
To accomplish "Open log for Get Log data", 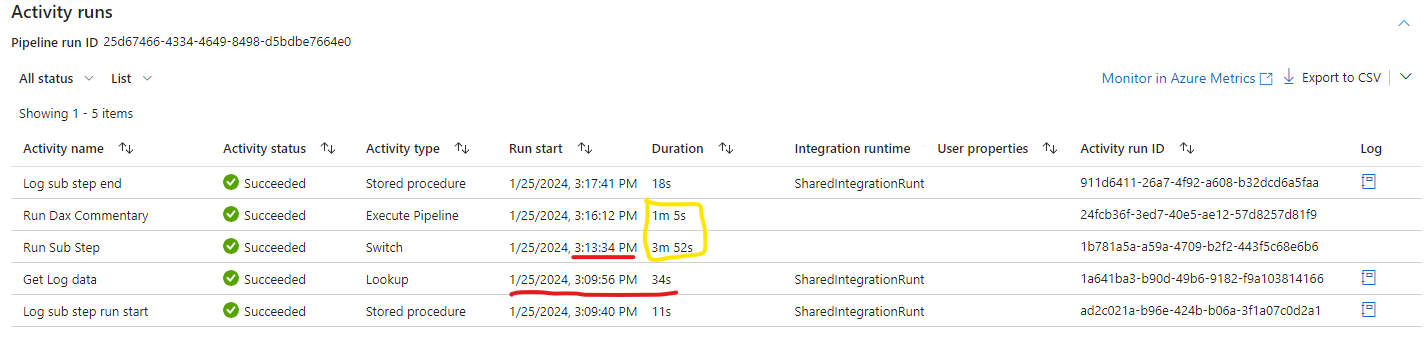I will 1369,278.
